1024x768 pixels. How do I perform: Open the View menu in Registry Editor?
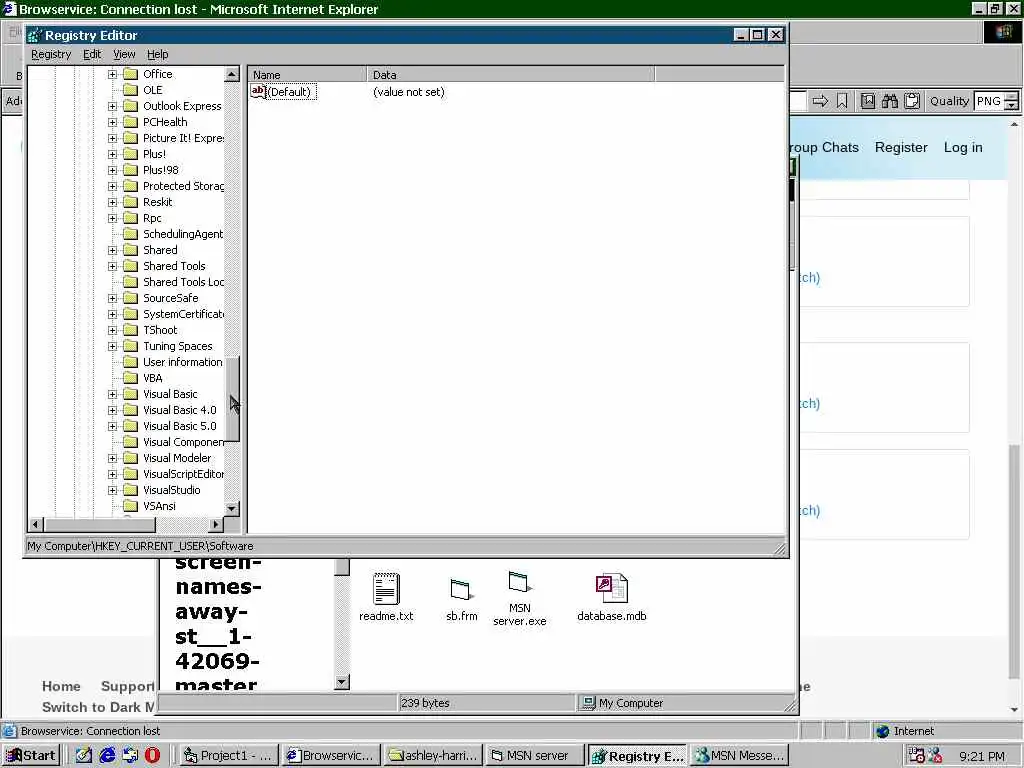[124, 54]
